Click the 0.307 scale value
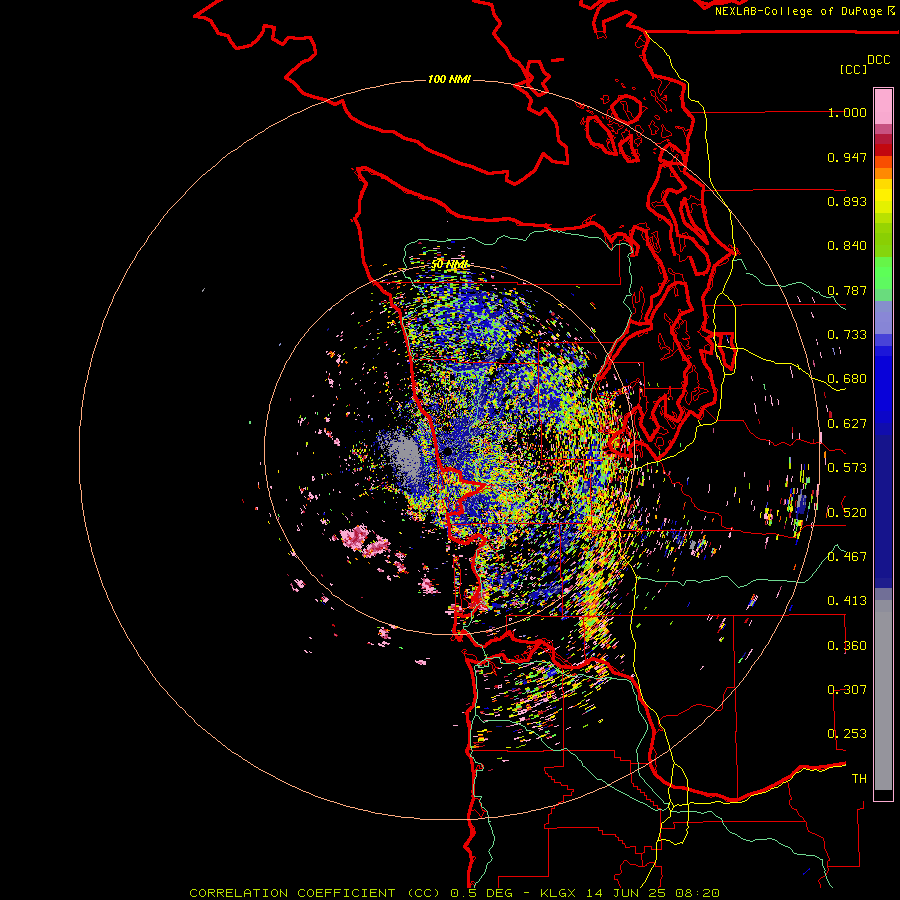The height and width of the screenshot is (900, 900). (847, 690)
